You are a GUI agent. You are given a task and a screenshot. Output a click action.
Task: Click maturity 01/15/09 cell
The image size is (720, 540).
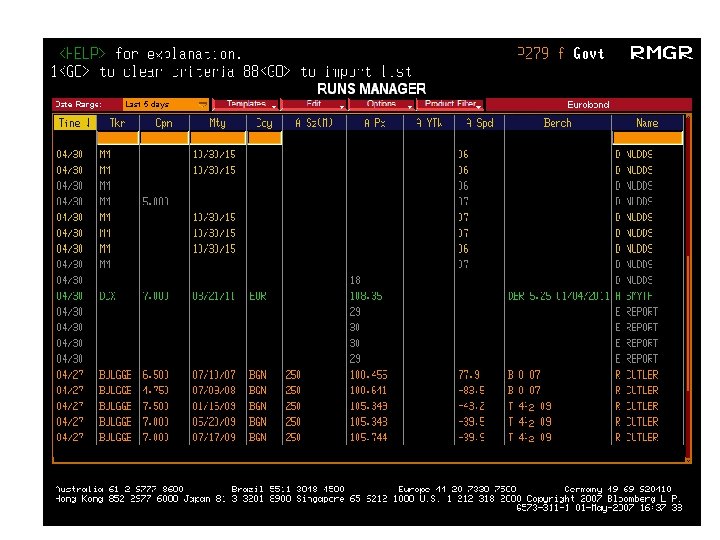pos(214,406)
